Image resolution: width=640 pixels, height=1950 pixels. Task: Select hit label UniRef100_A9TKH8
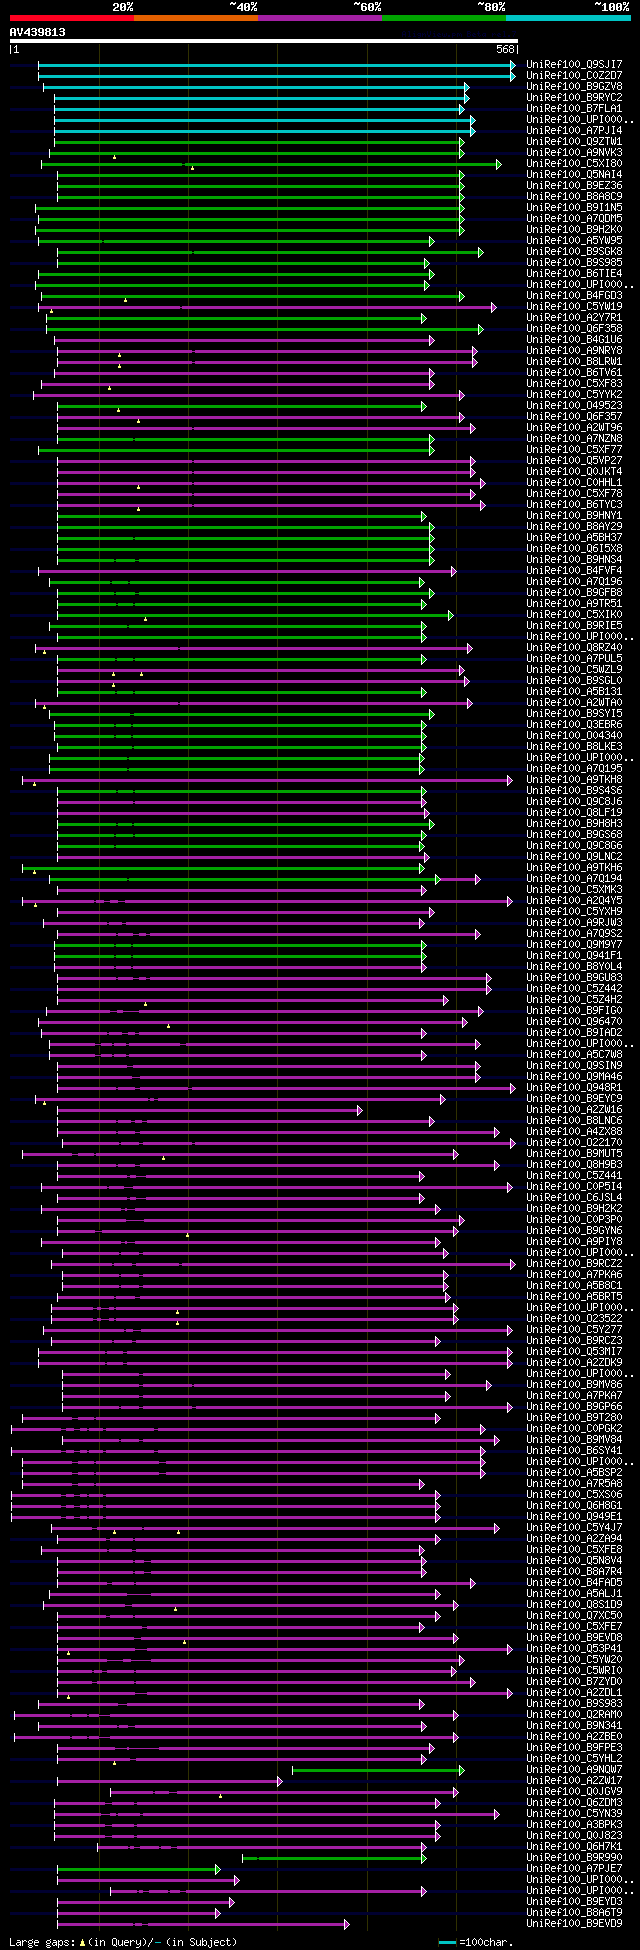click(574, 779)
